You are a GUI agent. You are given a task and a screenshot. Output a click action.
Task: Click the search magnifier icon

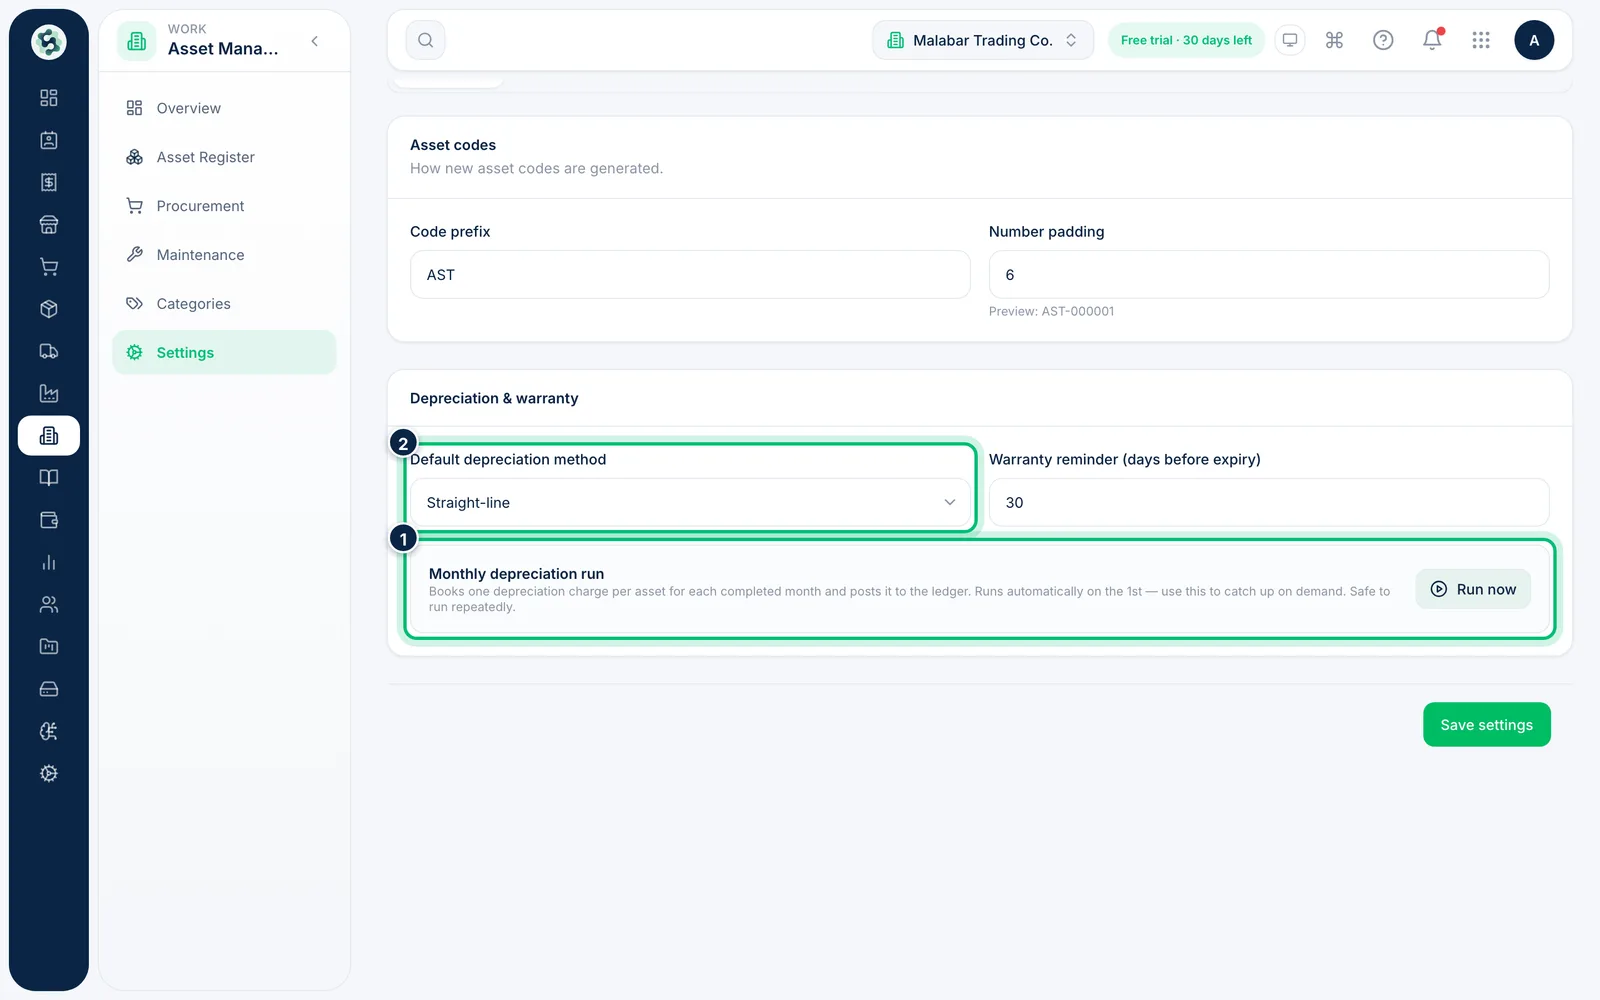(x=426, y=40)
